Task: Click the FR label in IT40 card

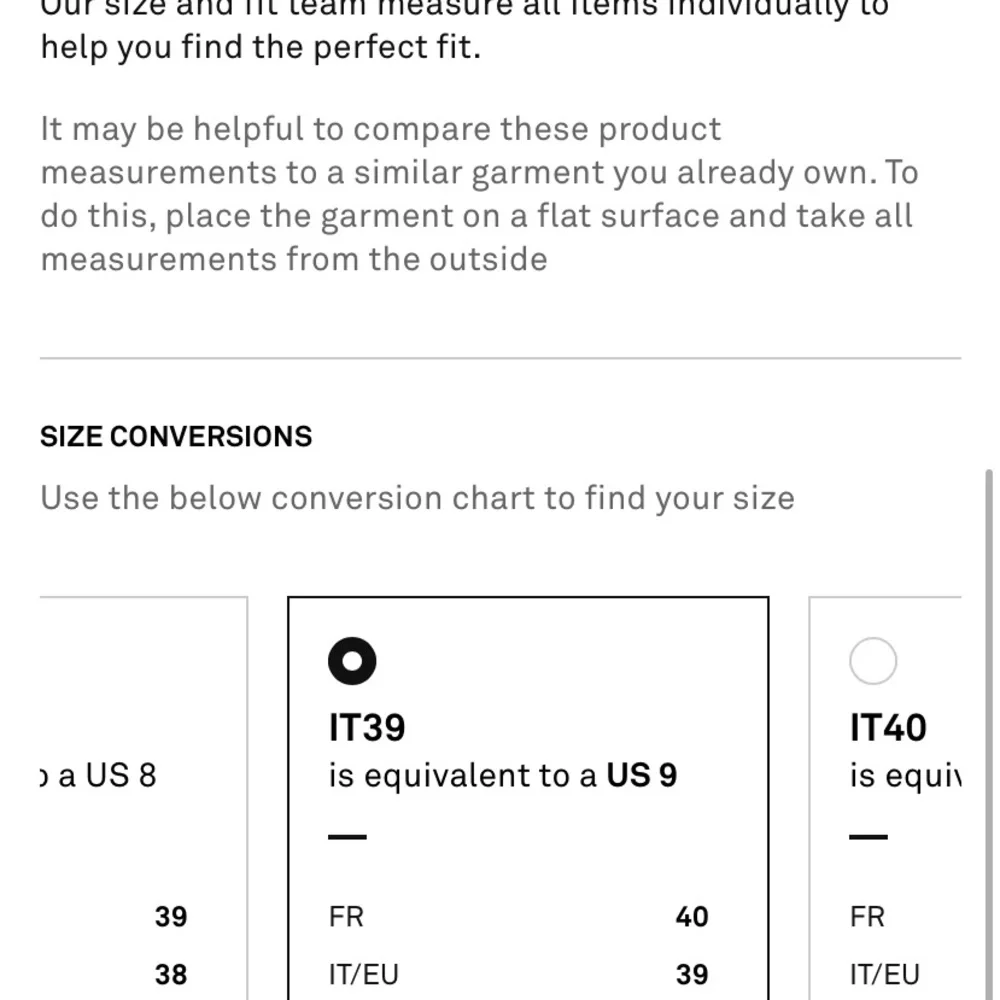Action: tap(867, 917)
